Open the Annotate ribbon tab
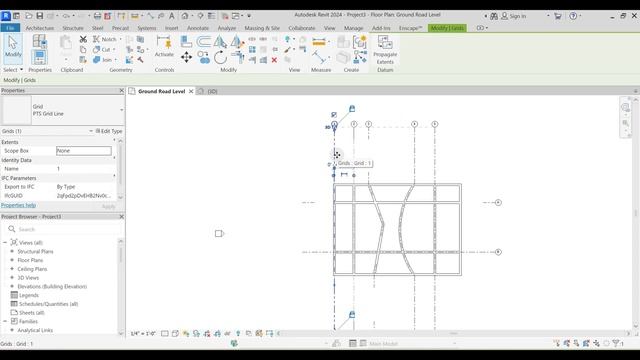This screenshot has width=640, height=360. point(198,28)
